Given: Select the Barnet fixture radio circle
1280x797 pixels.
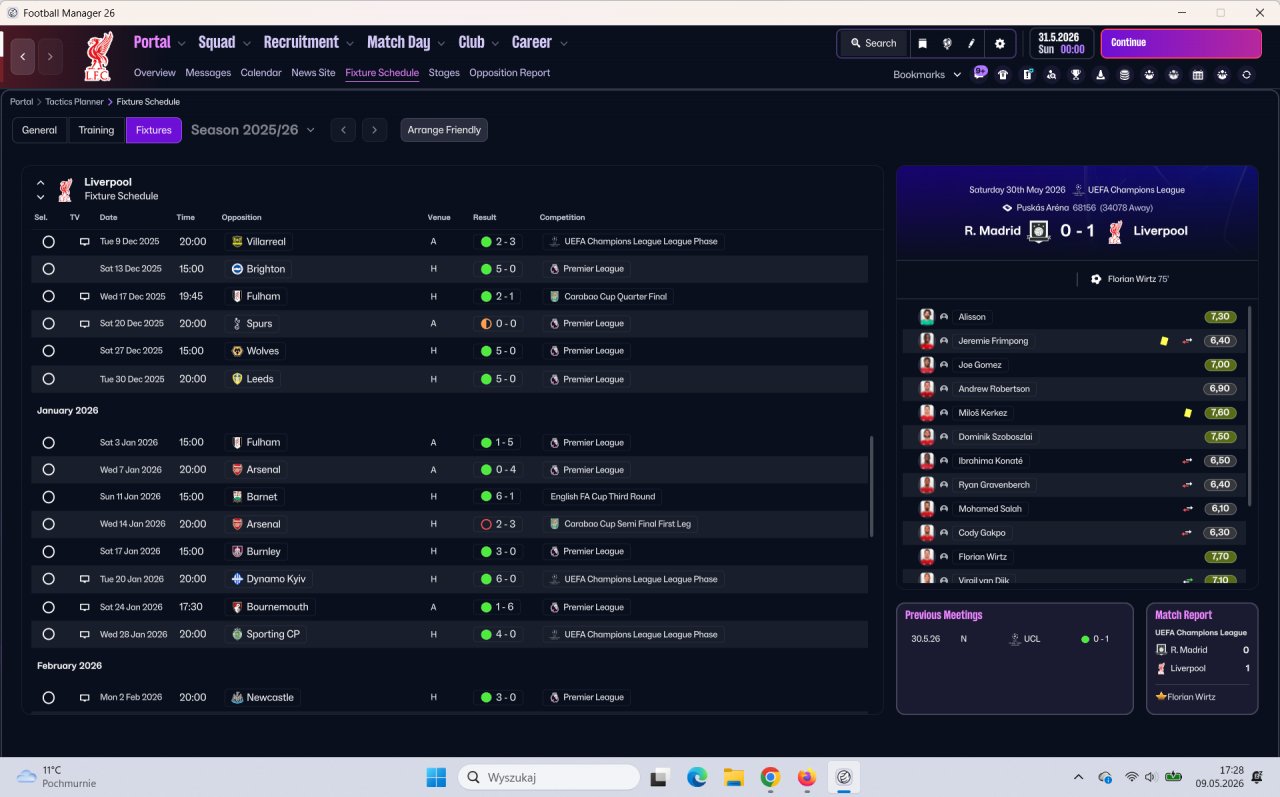Looking at the screenshot, I should (x=48, y=497).
